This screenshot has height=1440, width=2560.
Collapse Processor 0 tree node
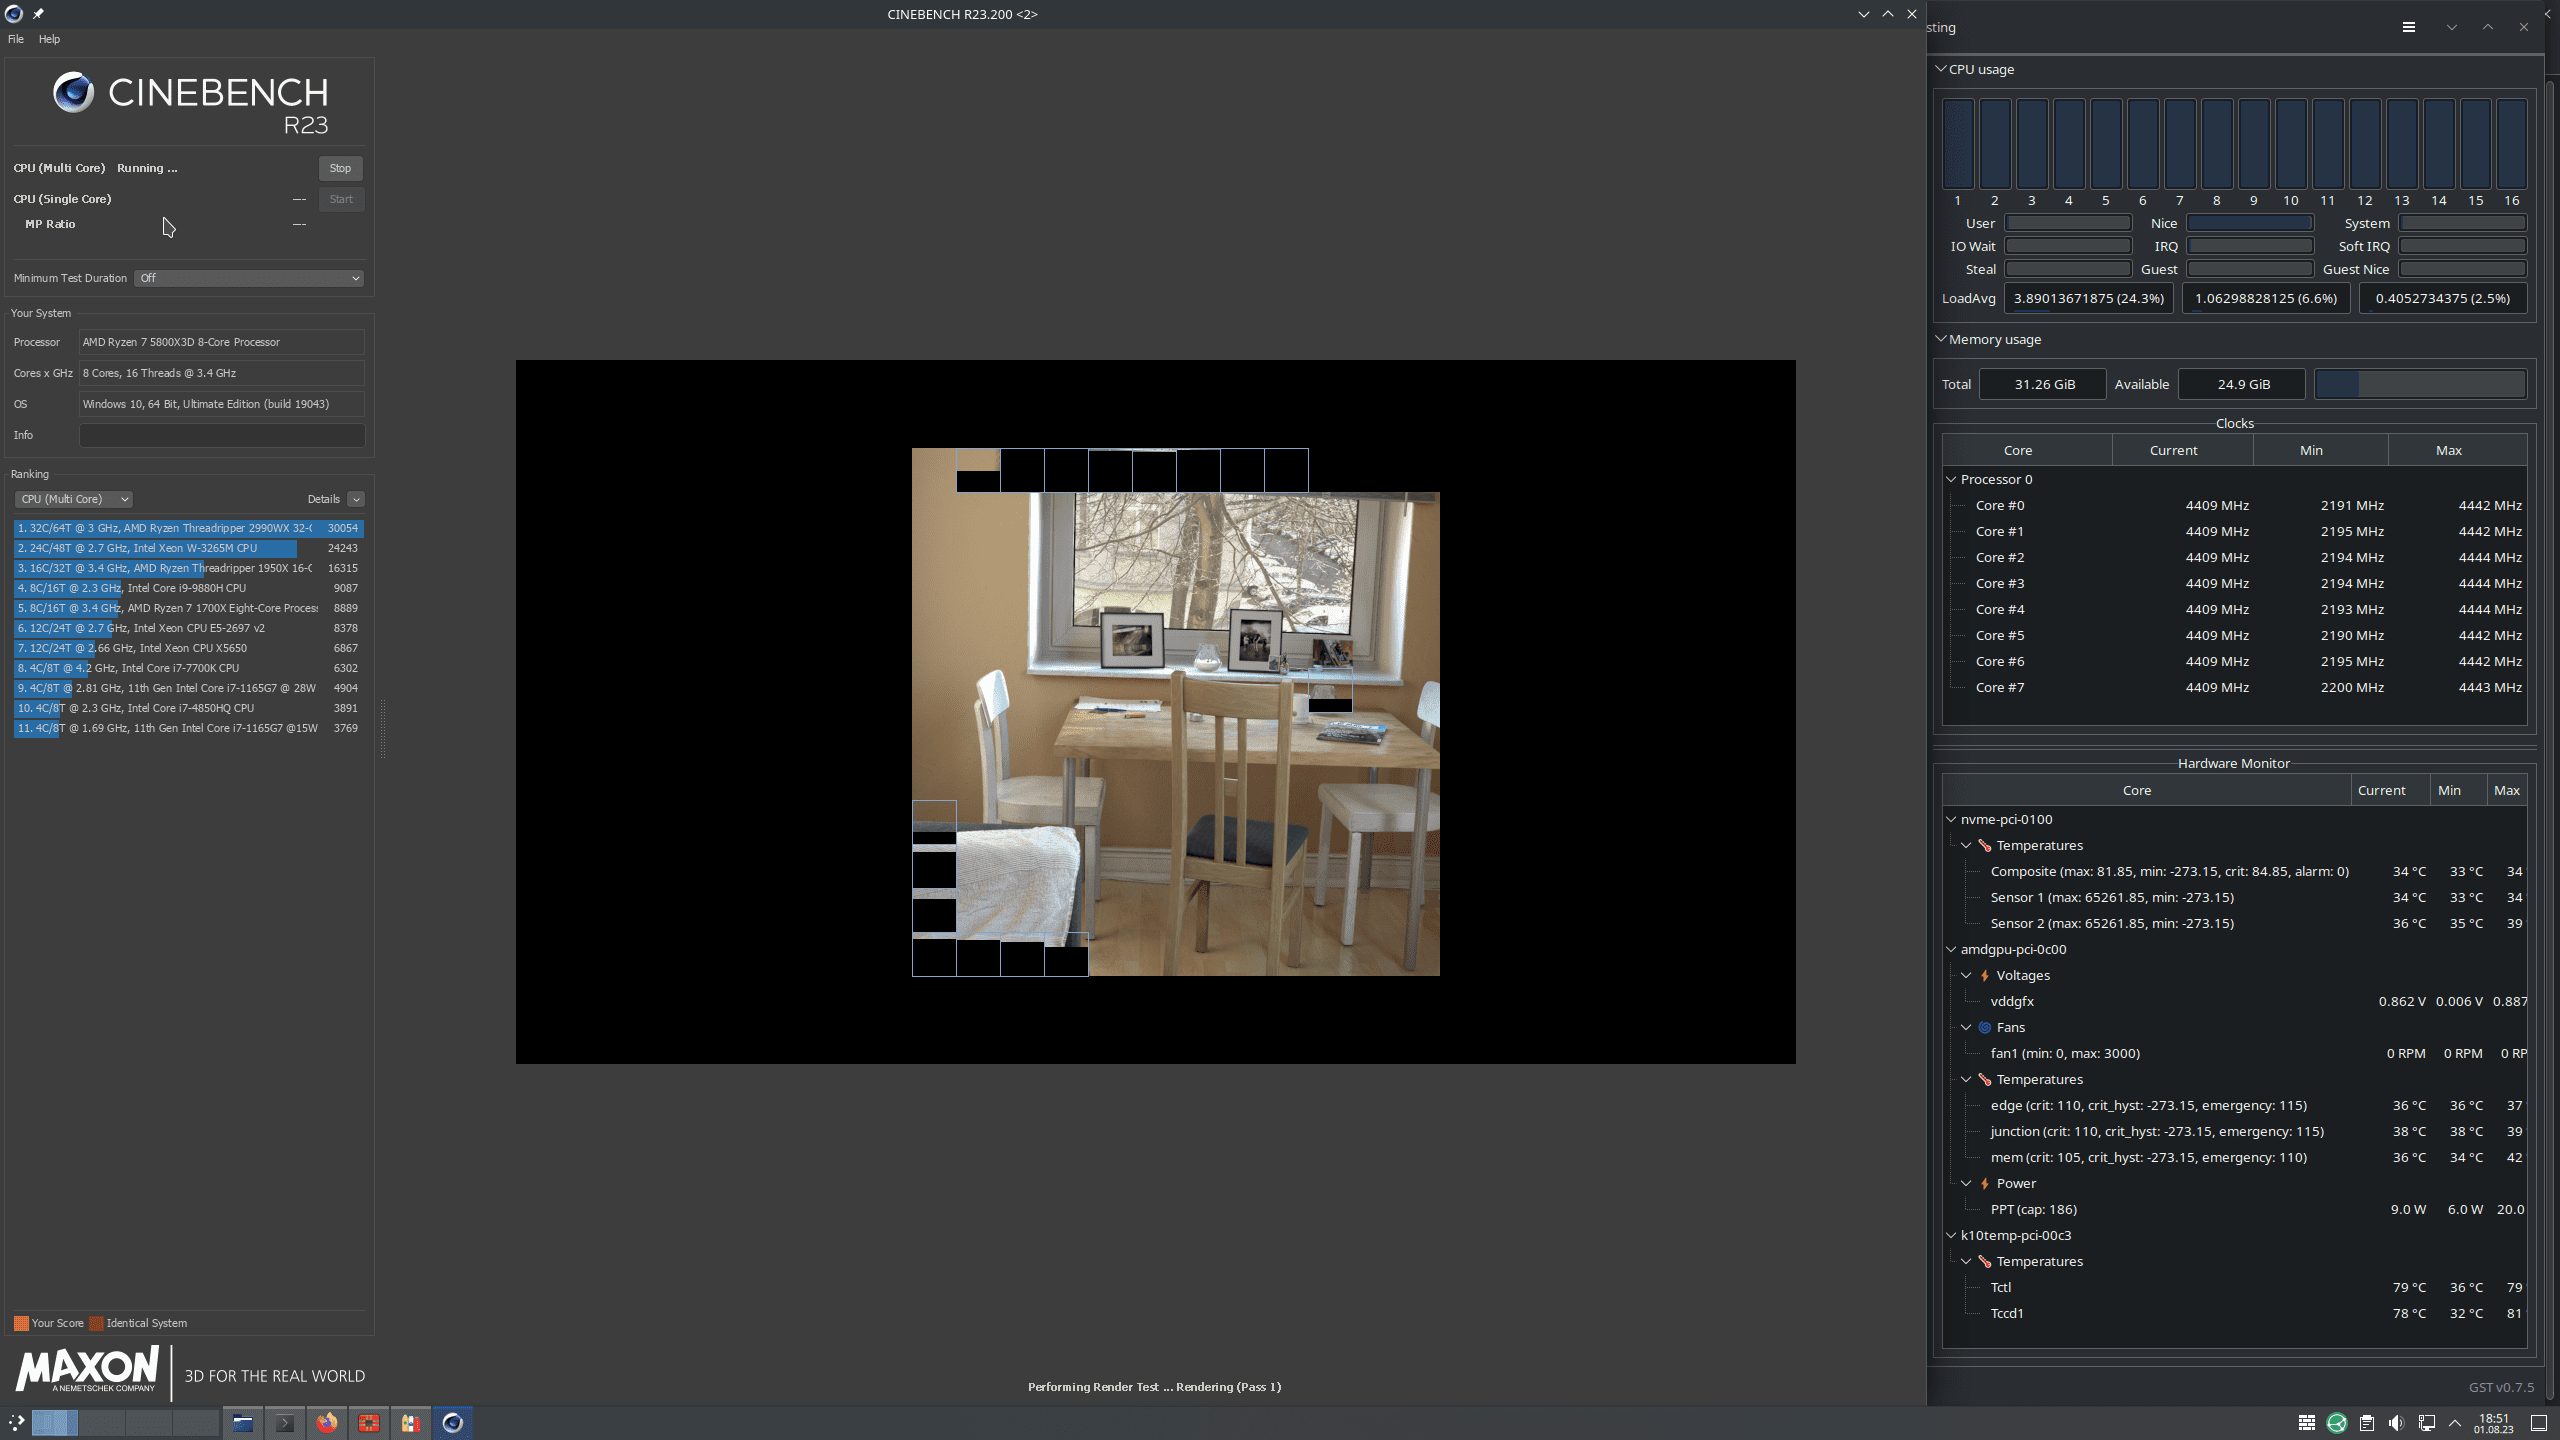(1951, 479)
